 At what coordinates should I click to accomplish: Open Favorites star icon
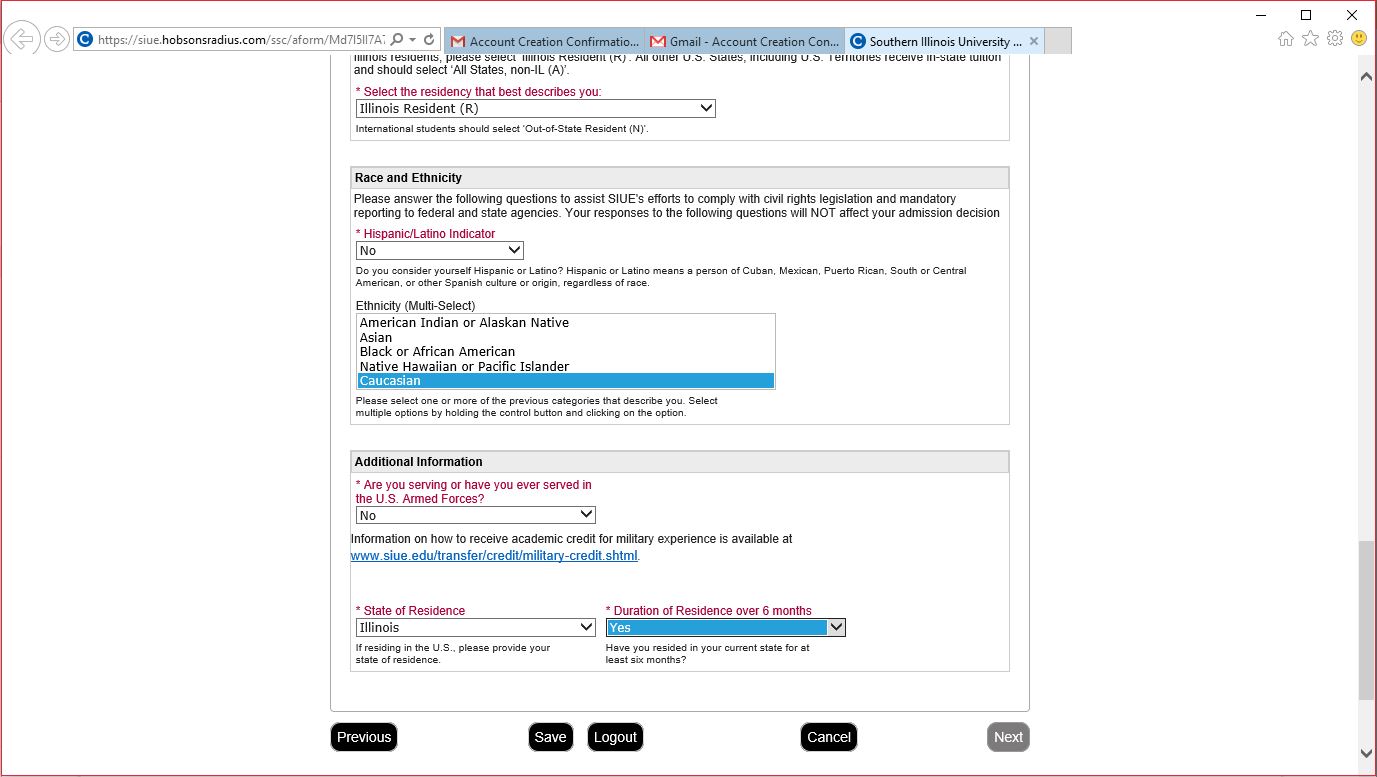(x=1310, y=39)
